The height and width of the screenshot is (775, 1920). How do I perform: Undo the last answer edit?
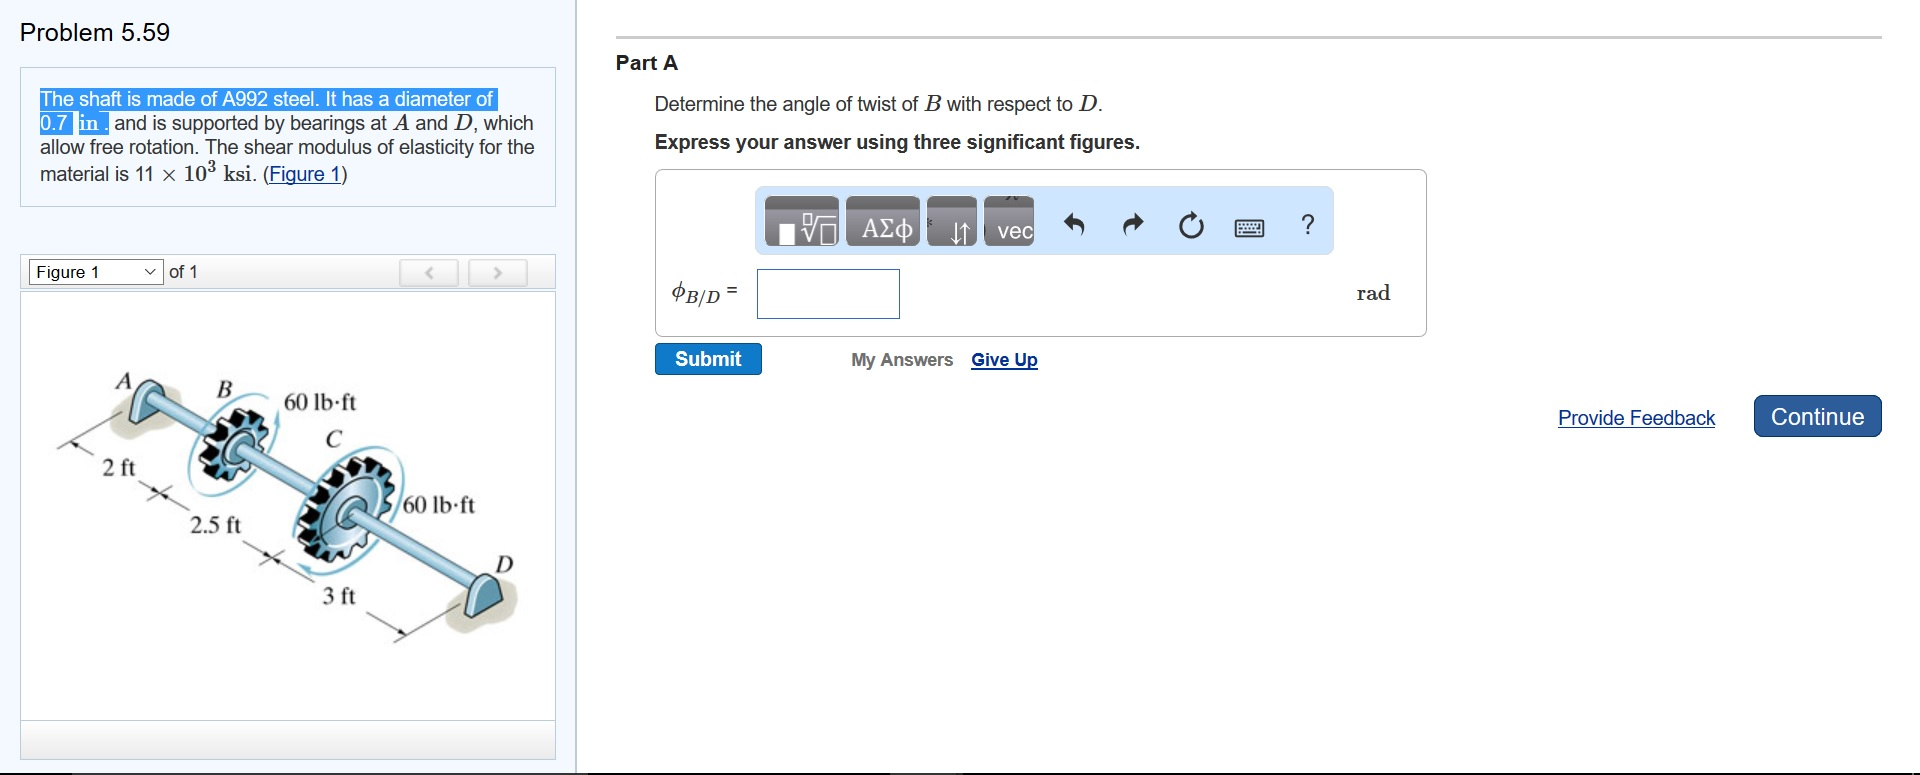[x=1074, y=224]
